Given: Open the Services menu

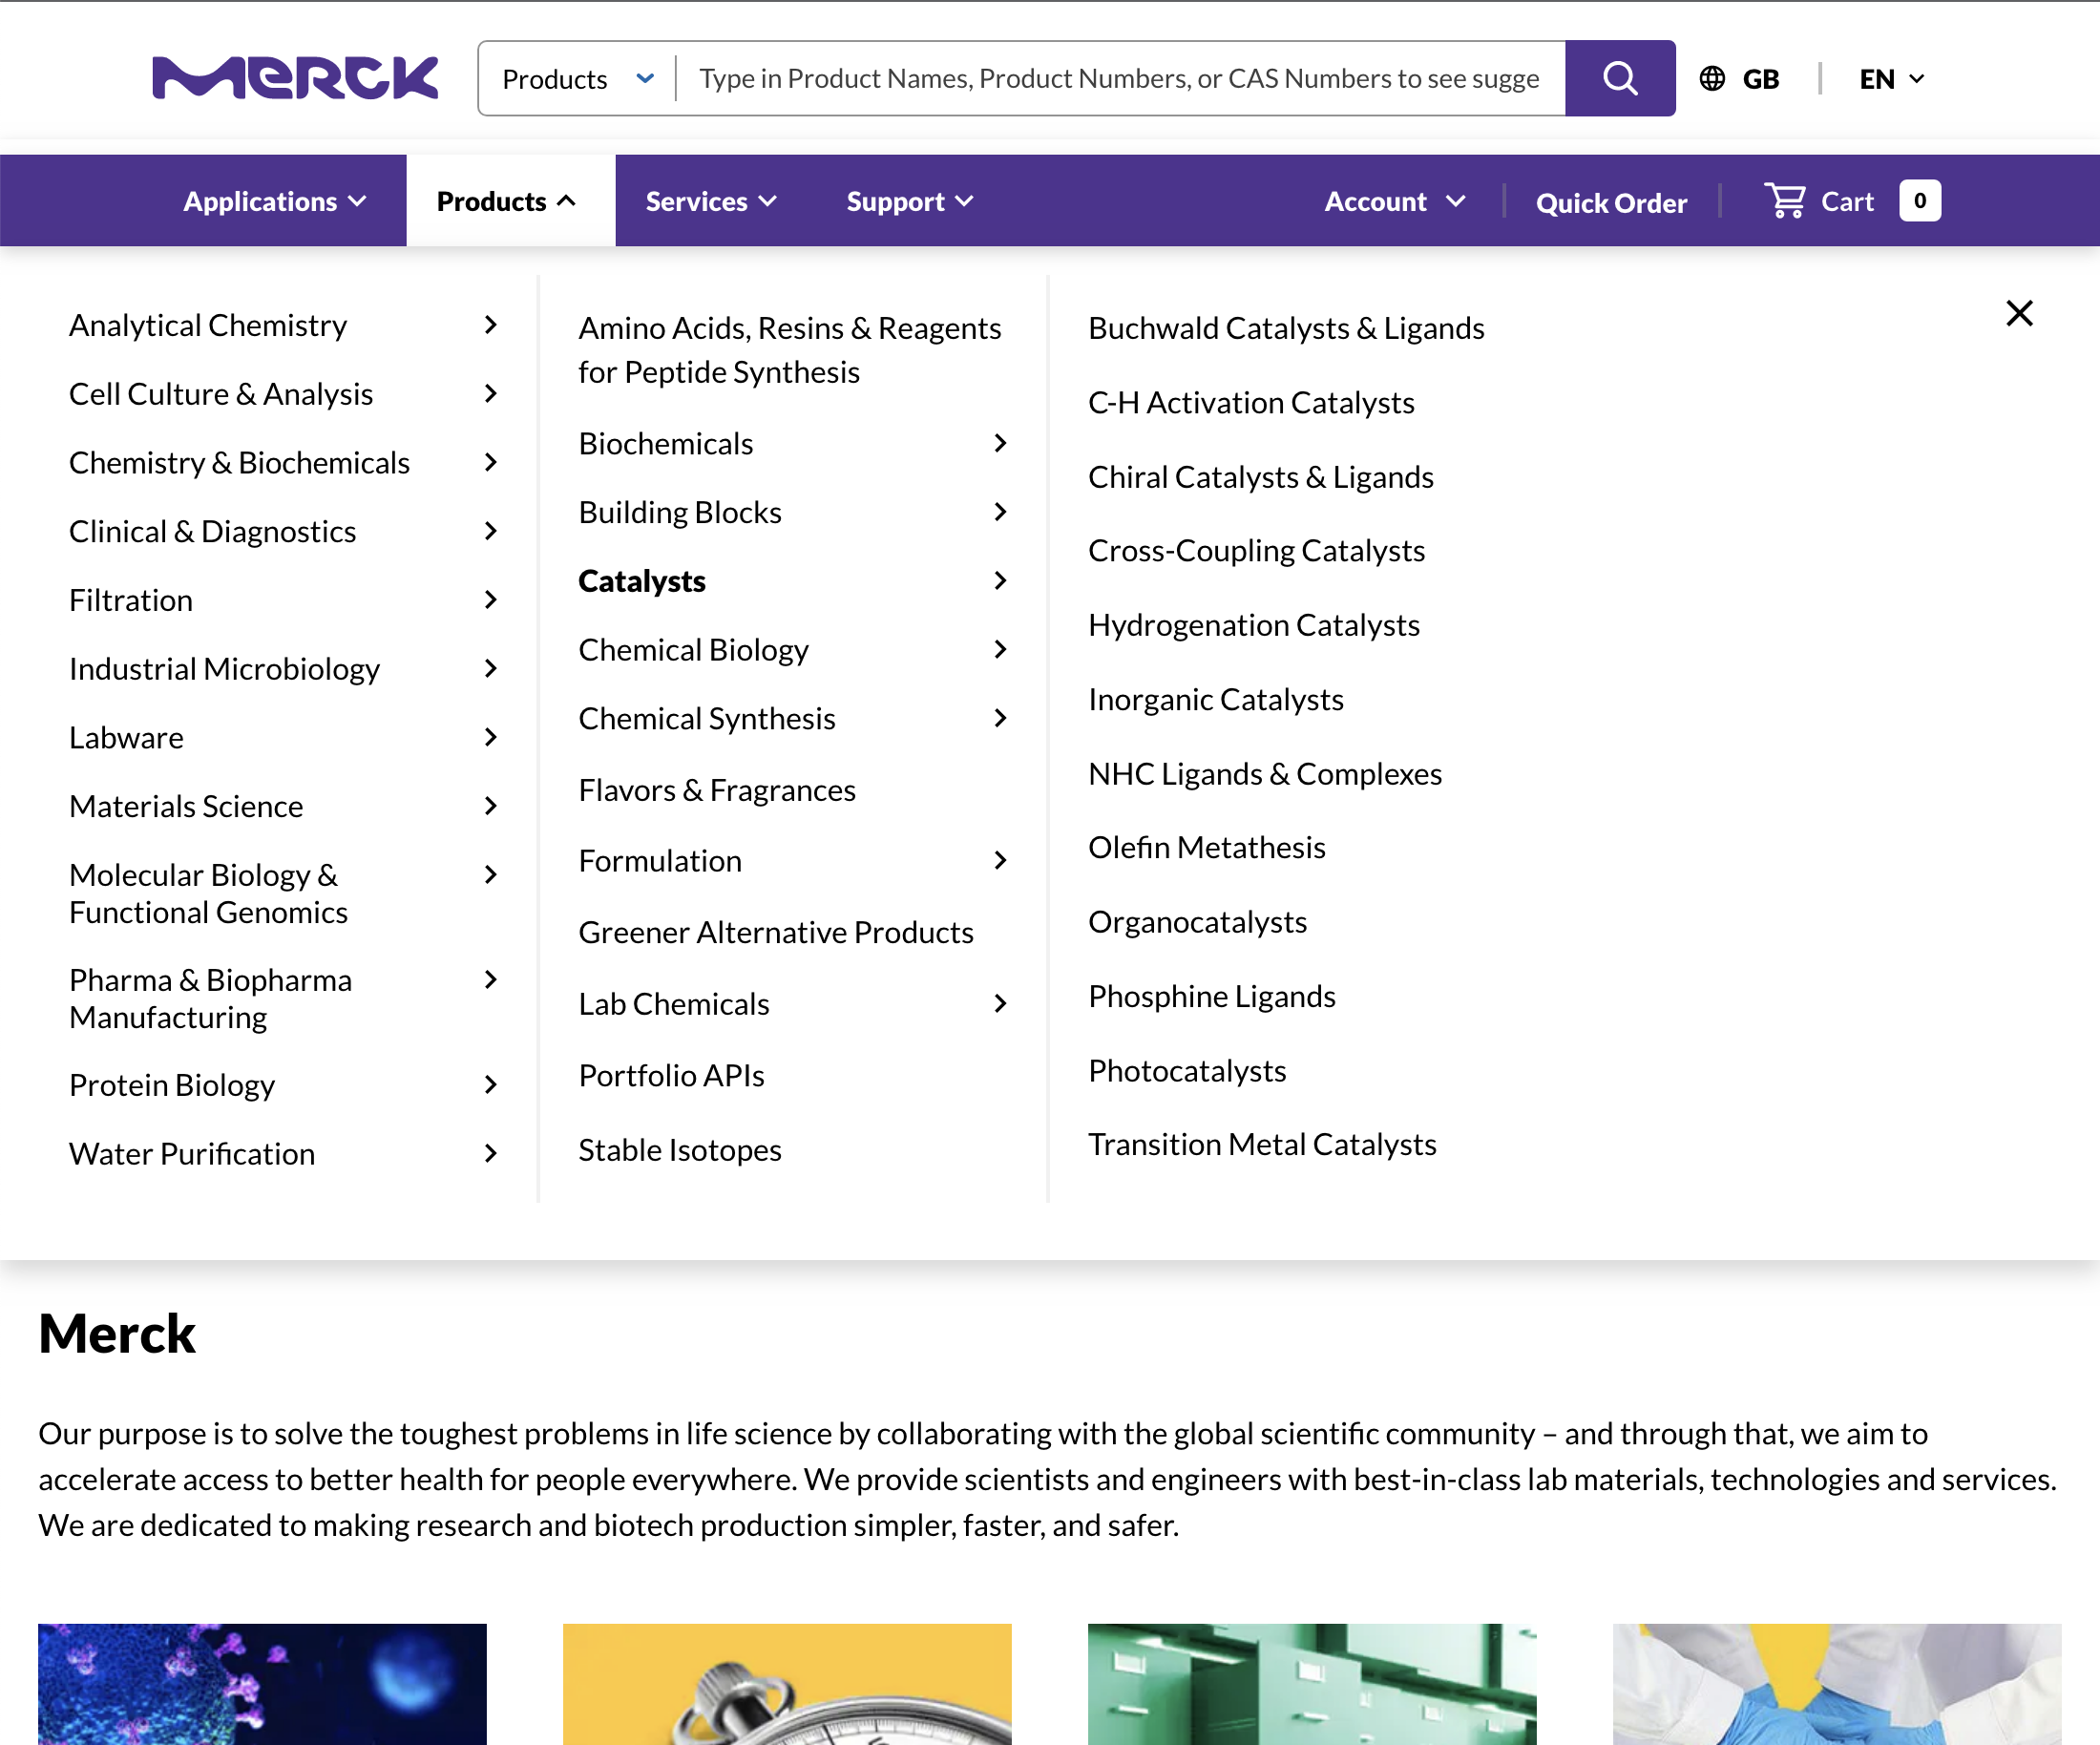Looking at the screenshot, I should coord(710,200).
